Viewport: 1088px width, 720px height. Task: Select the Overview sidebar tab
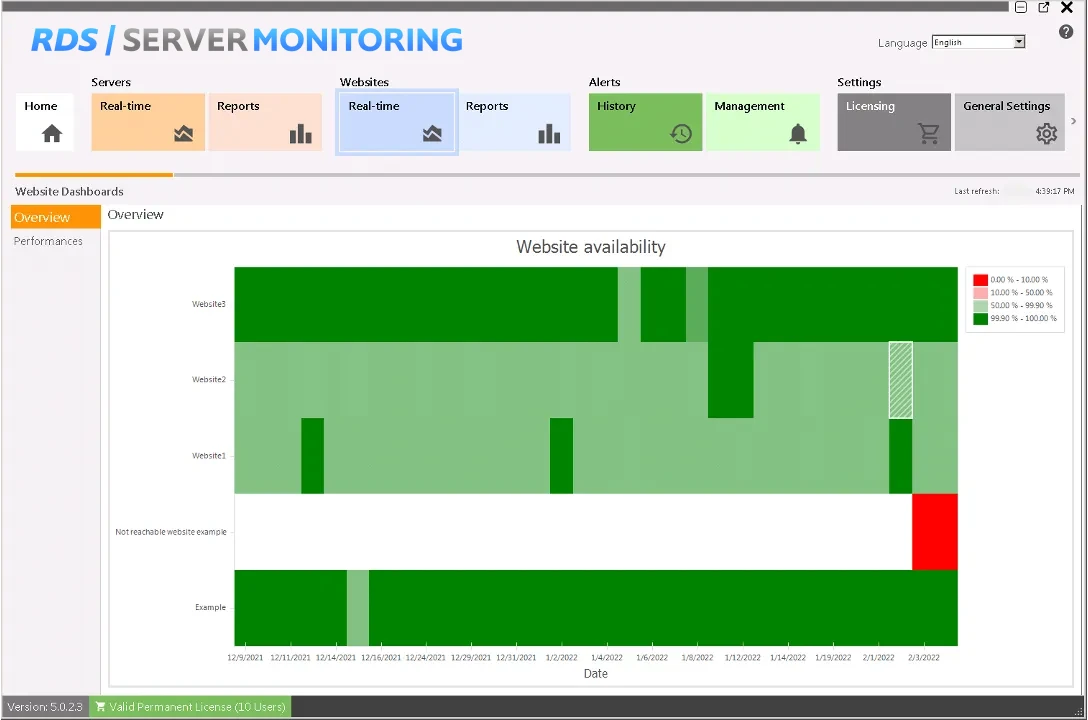(56, 217)
